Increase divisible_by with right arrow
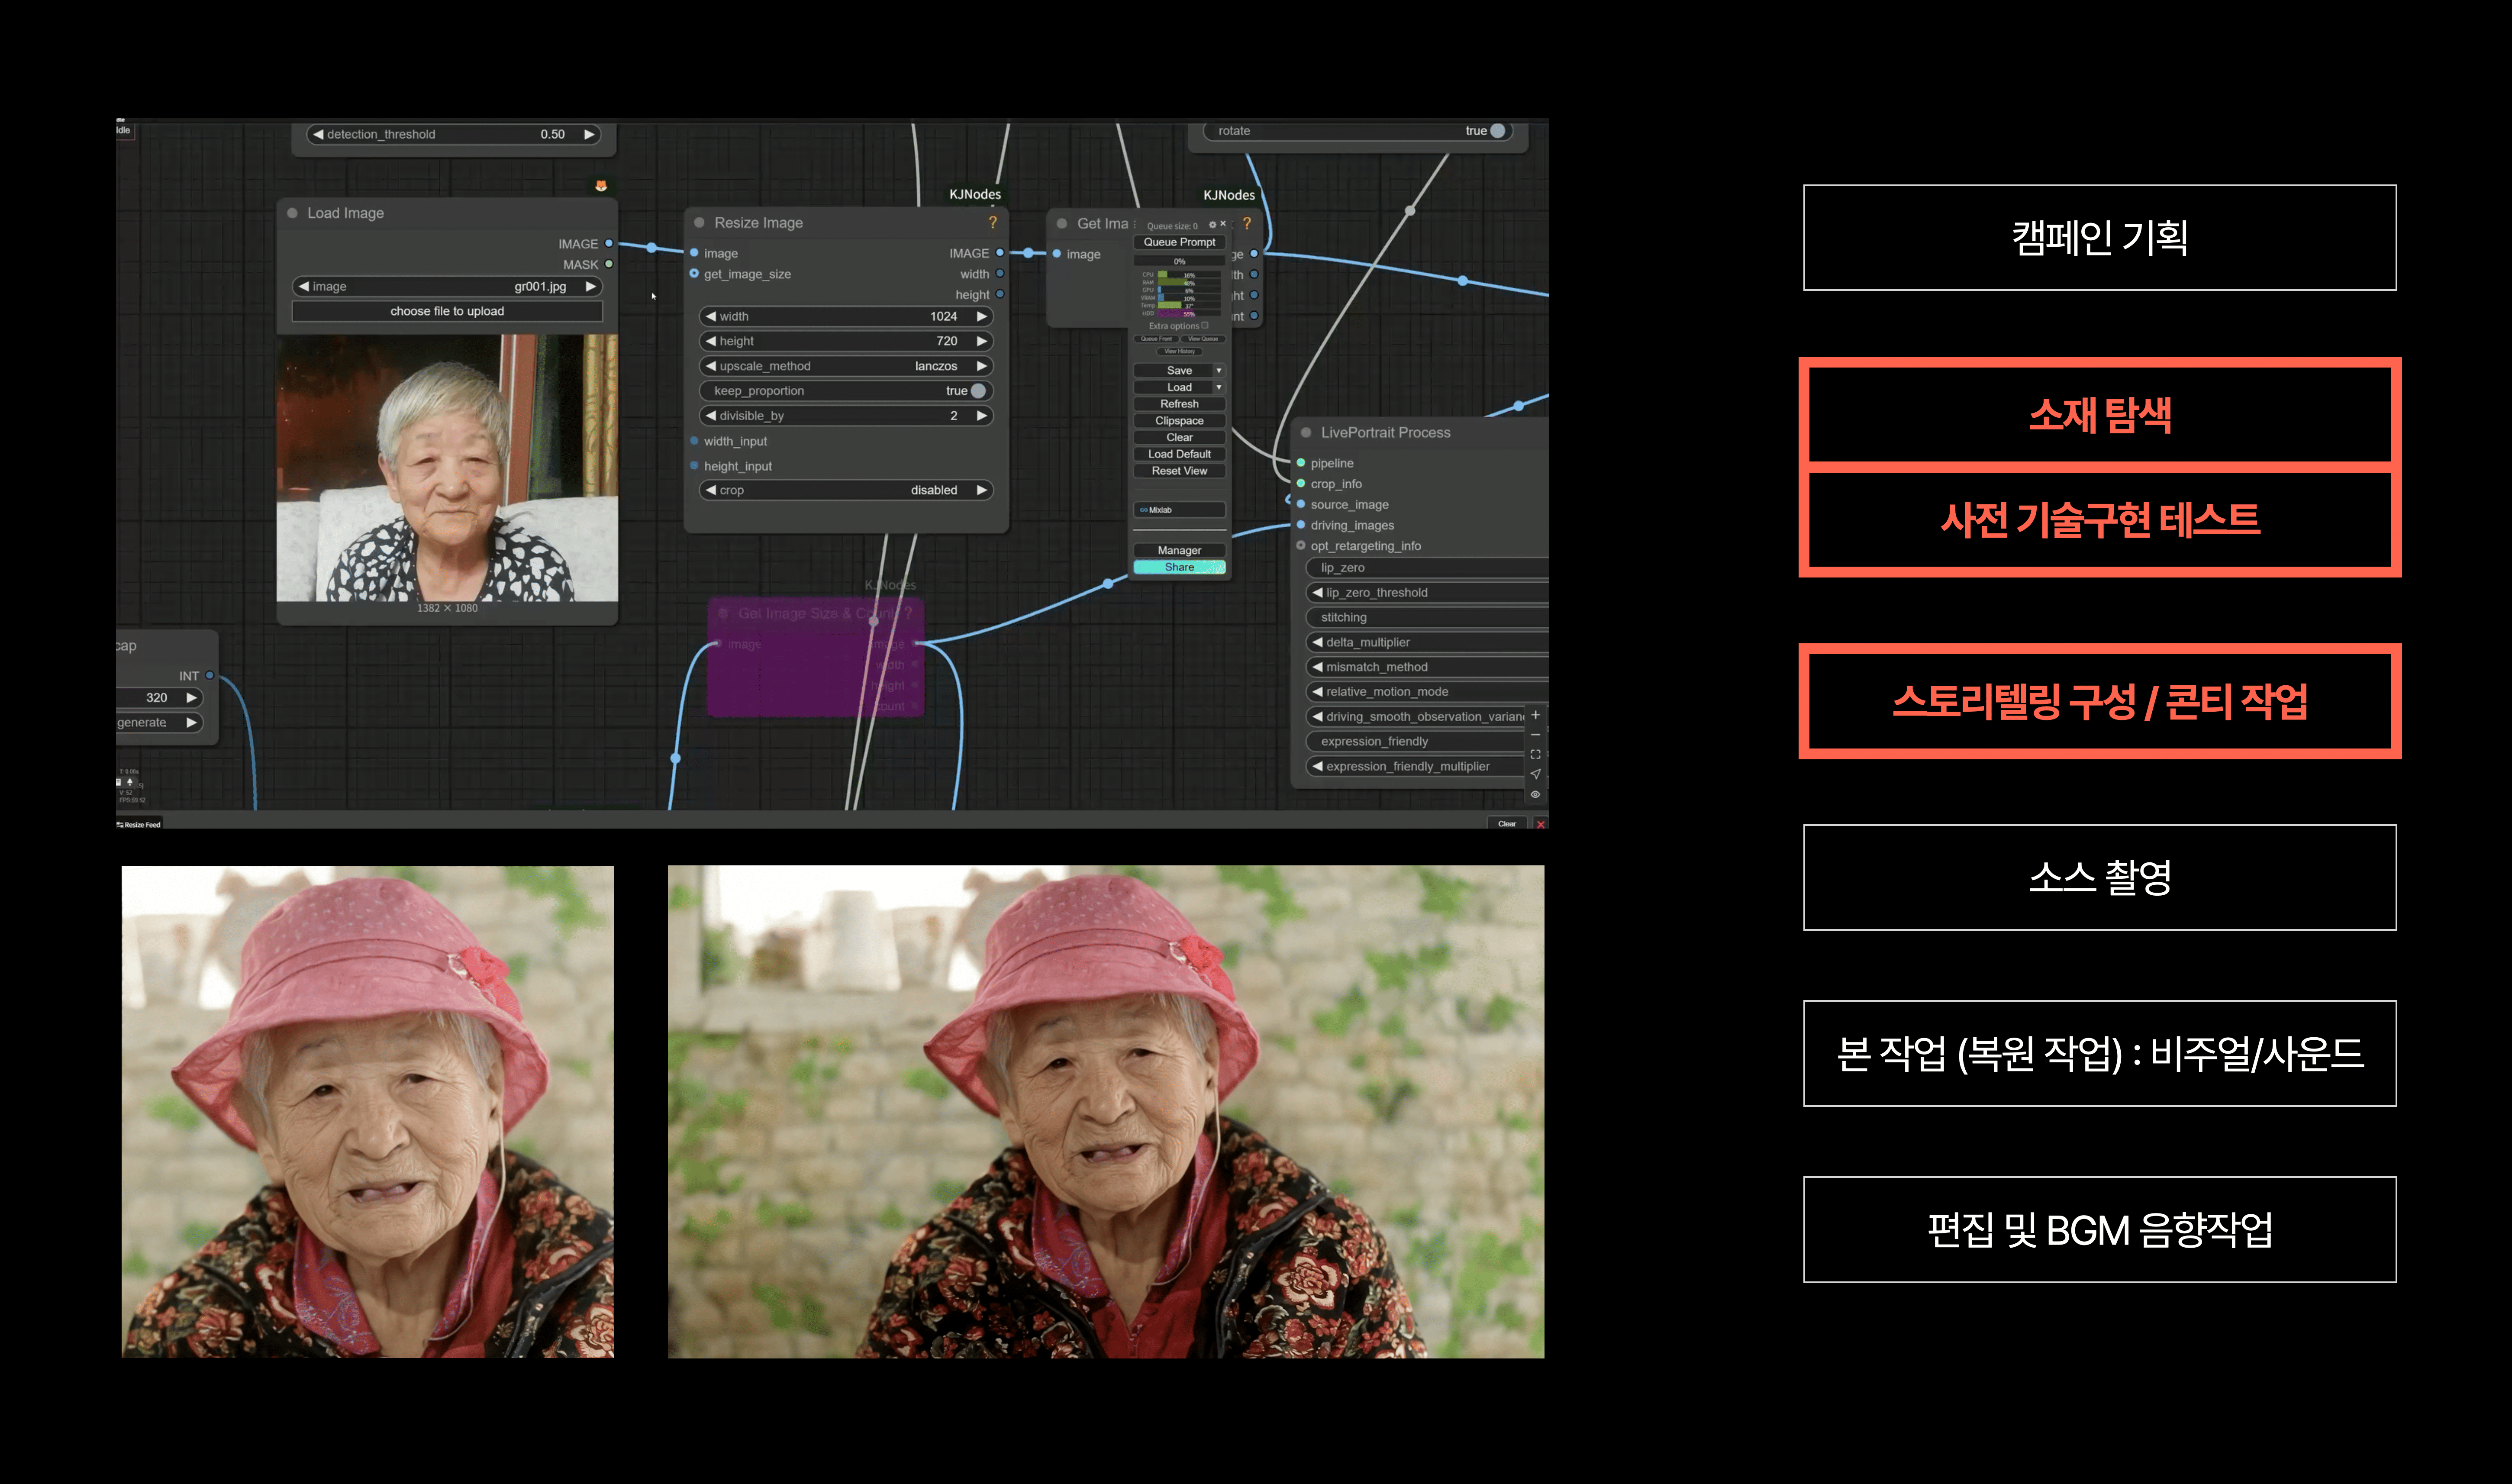 982,416
